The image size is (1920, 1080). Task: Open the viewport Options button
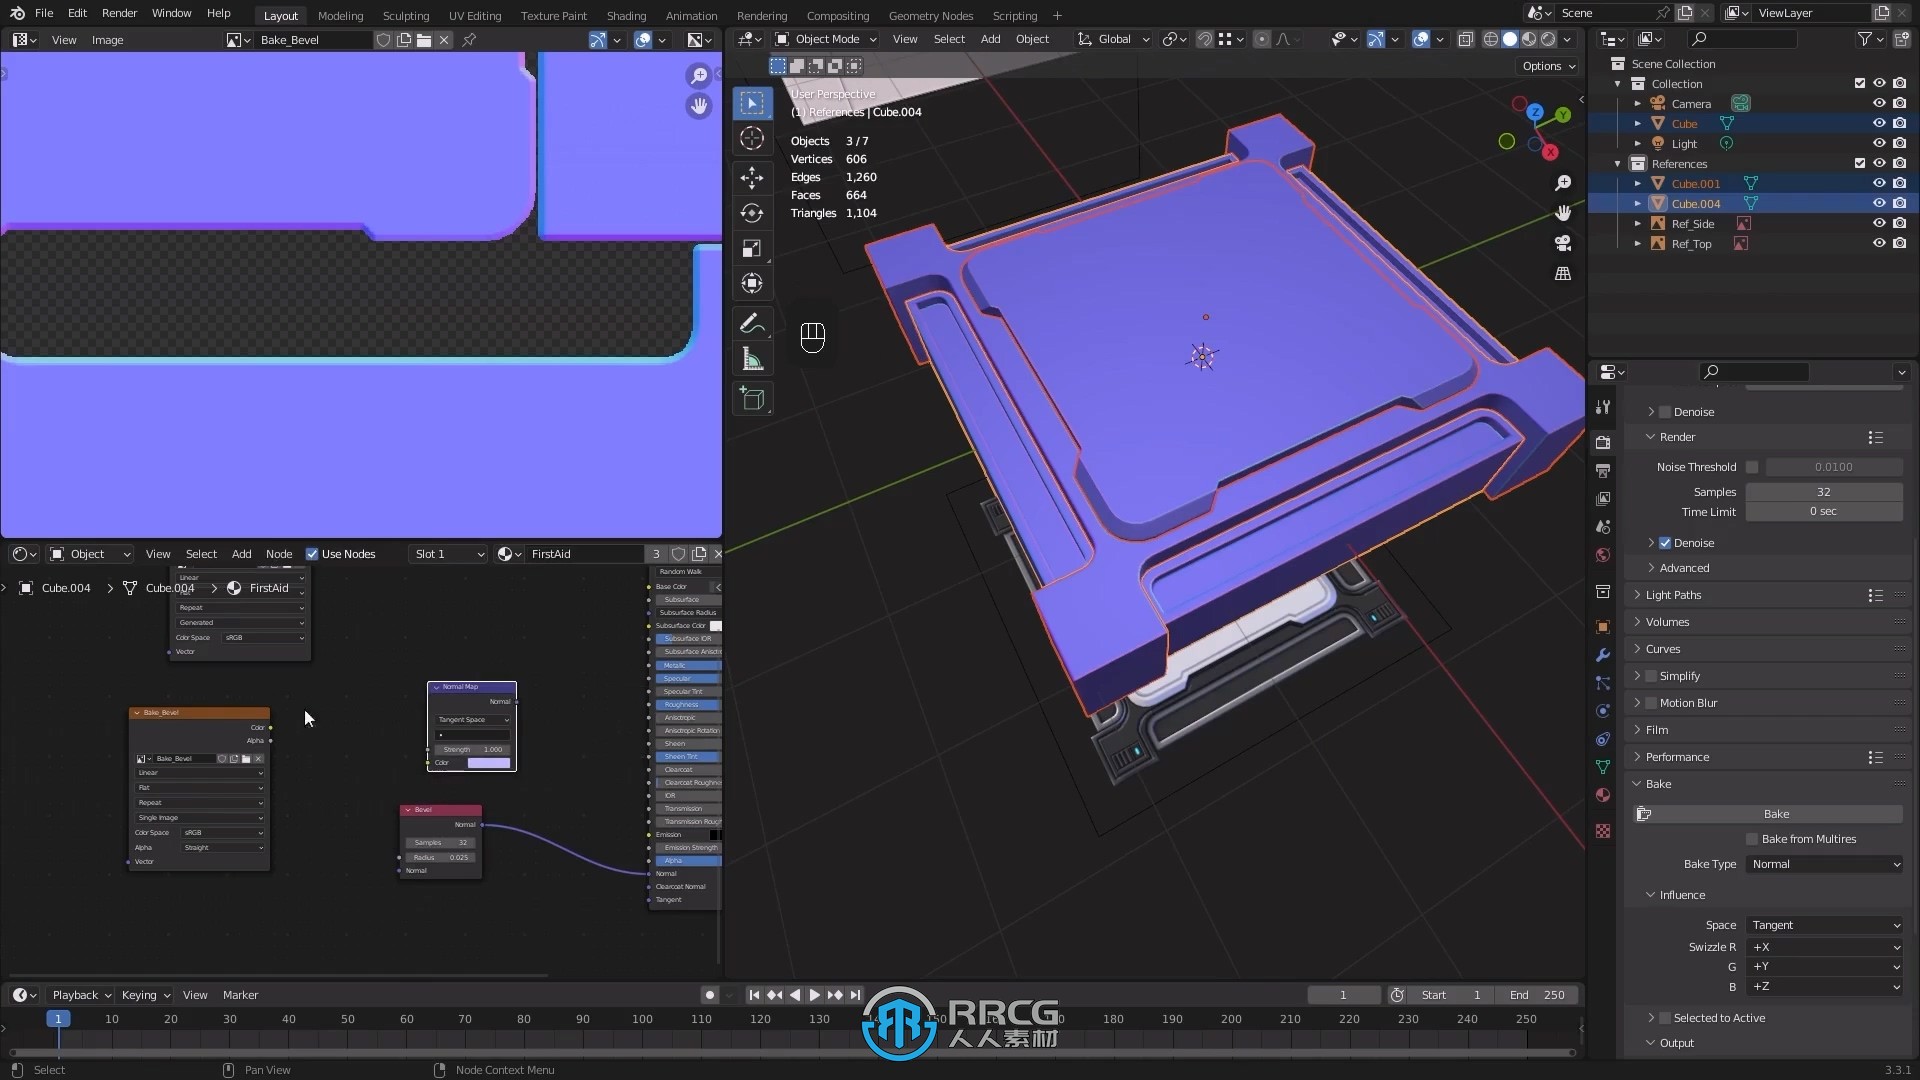(1549, 66)
